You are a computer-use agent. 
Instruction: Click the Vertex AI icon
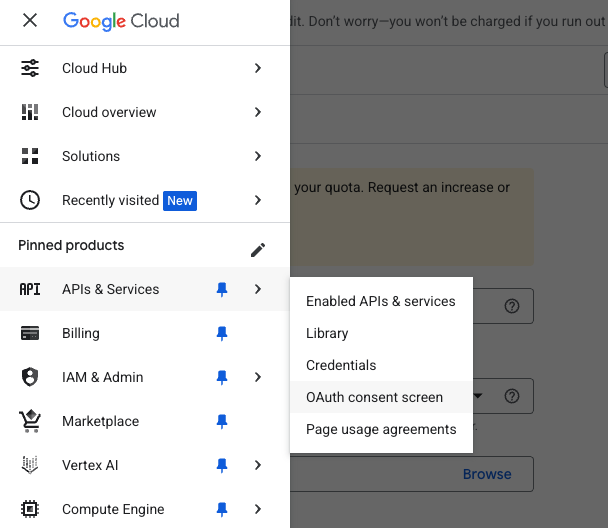(x=30, y=465)
